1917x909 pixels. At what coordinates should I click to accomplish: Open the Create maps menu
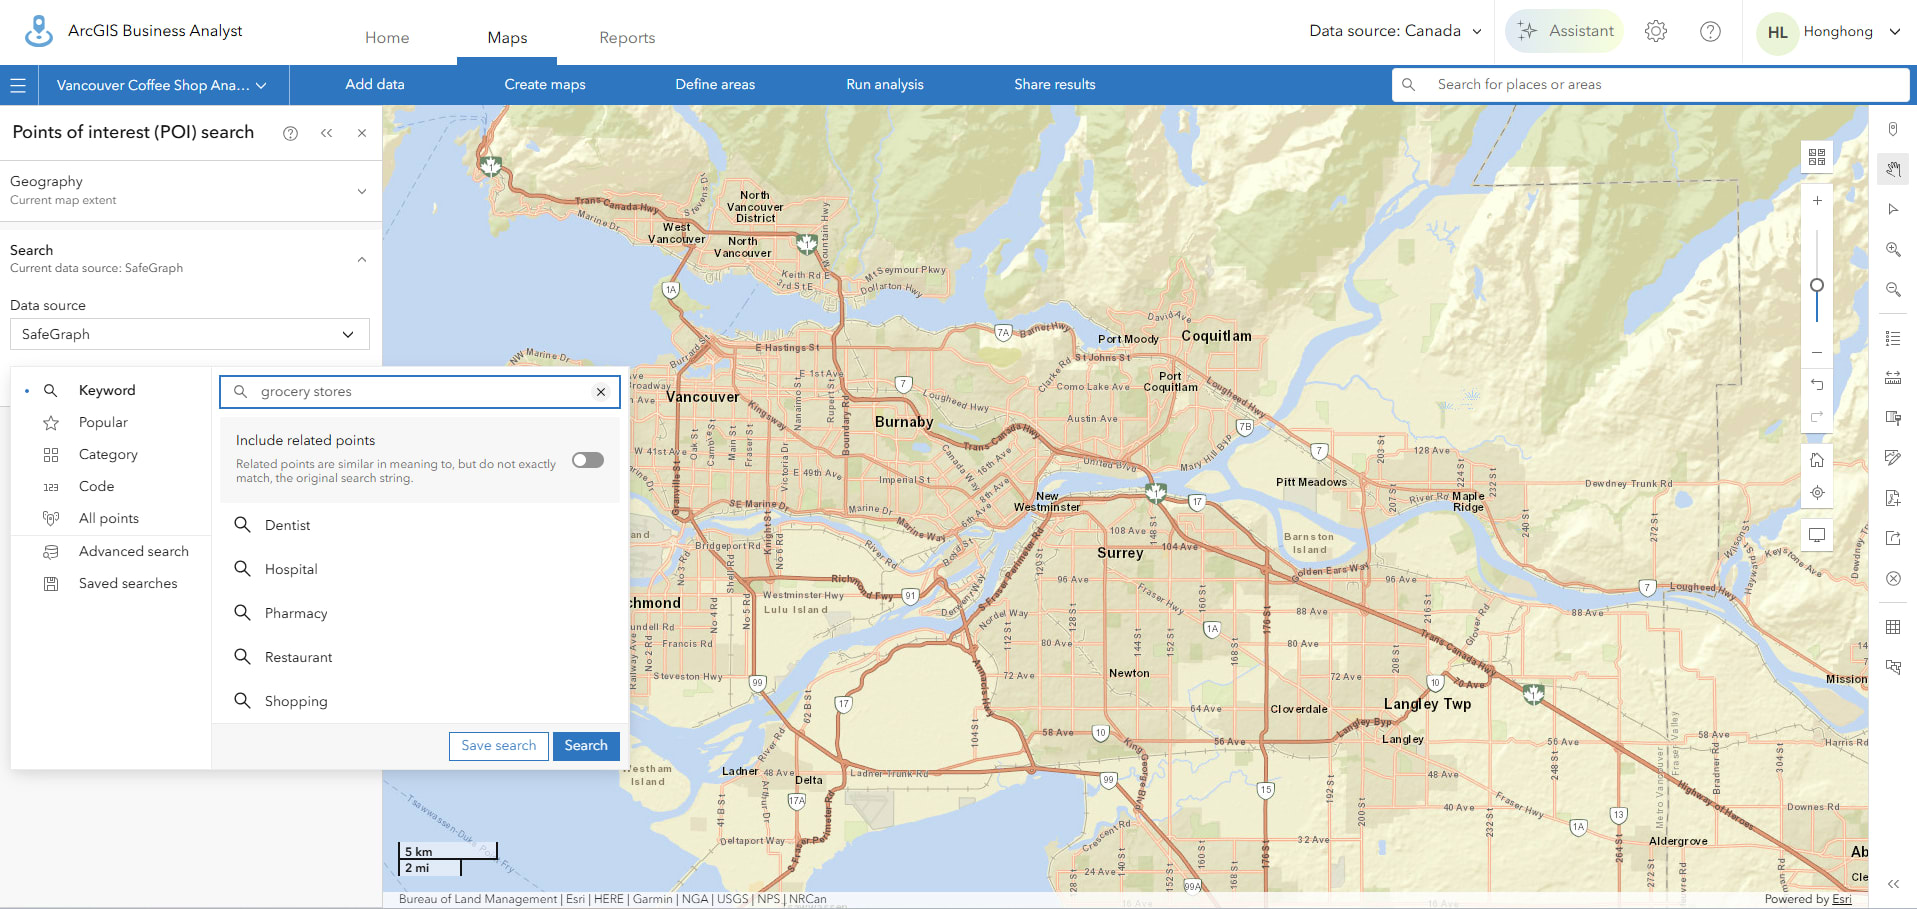pos(545,84)
